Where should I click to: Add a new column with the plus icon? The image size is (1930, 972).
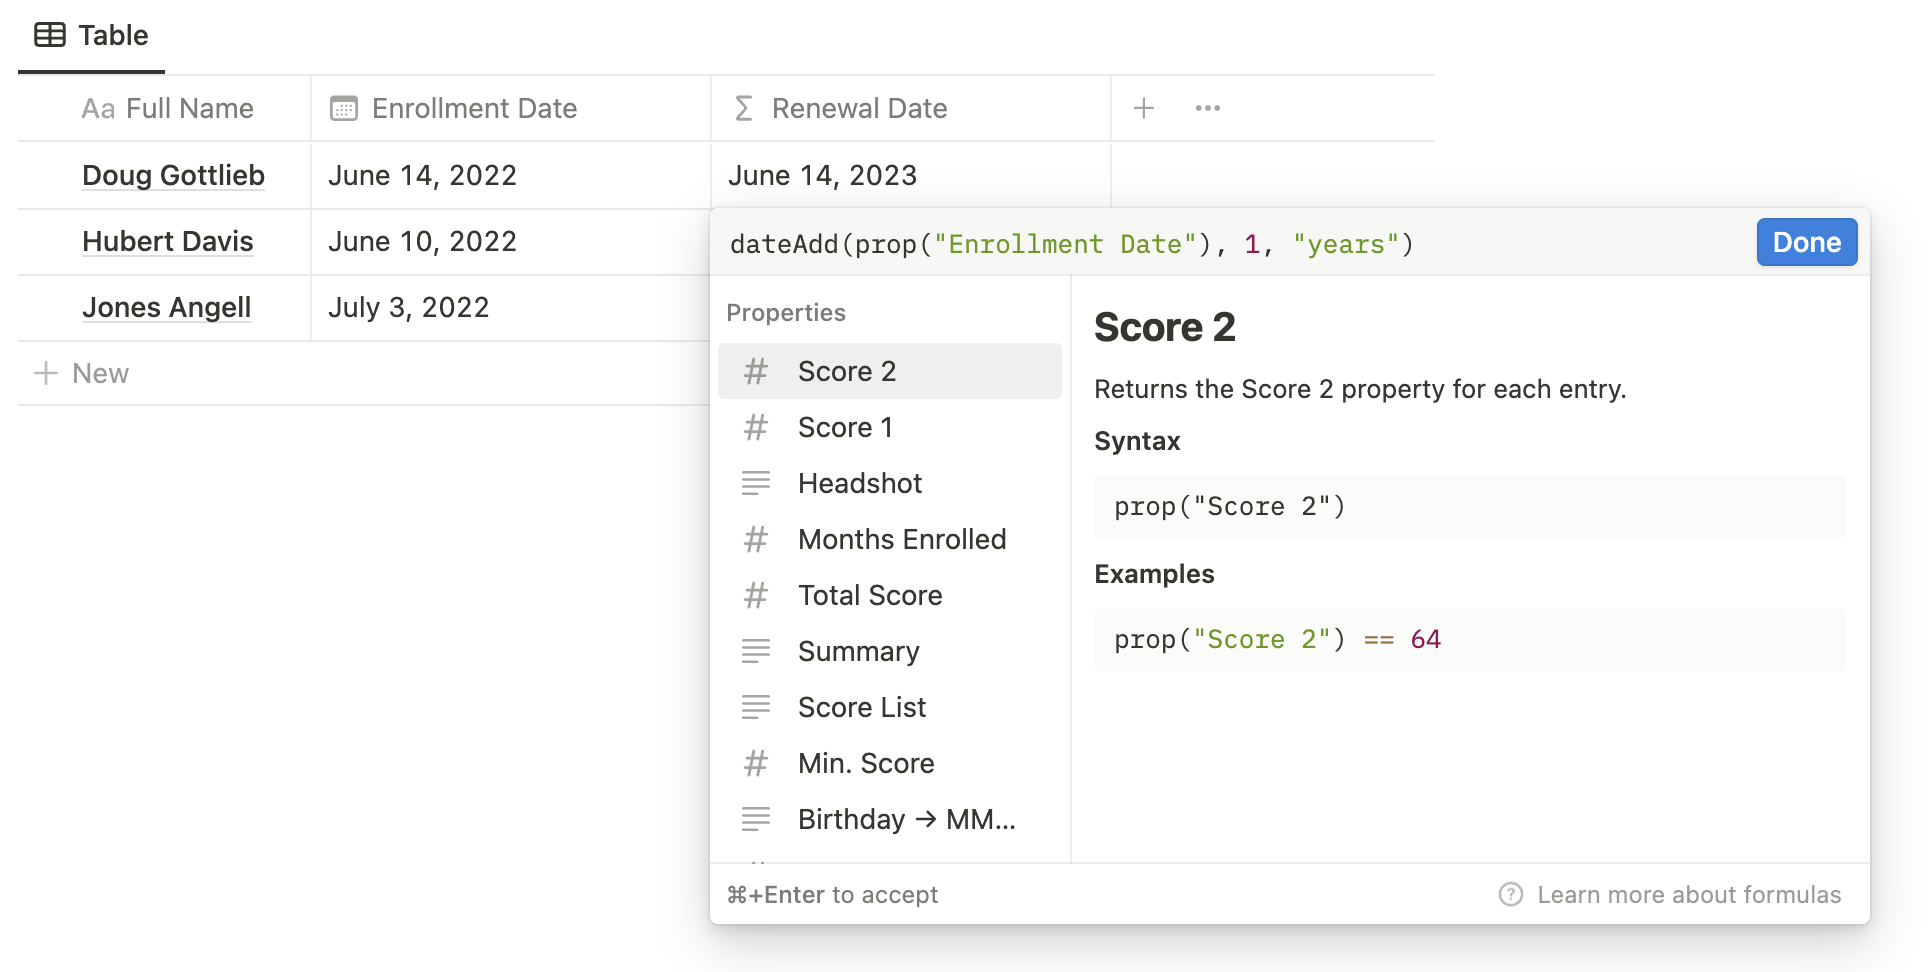(1143, 107)
